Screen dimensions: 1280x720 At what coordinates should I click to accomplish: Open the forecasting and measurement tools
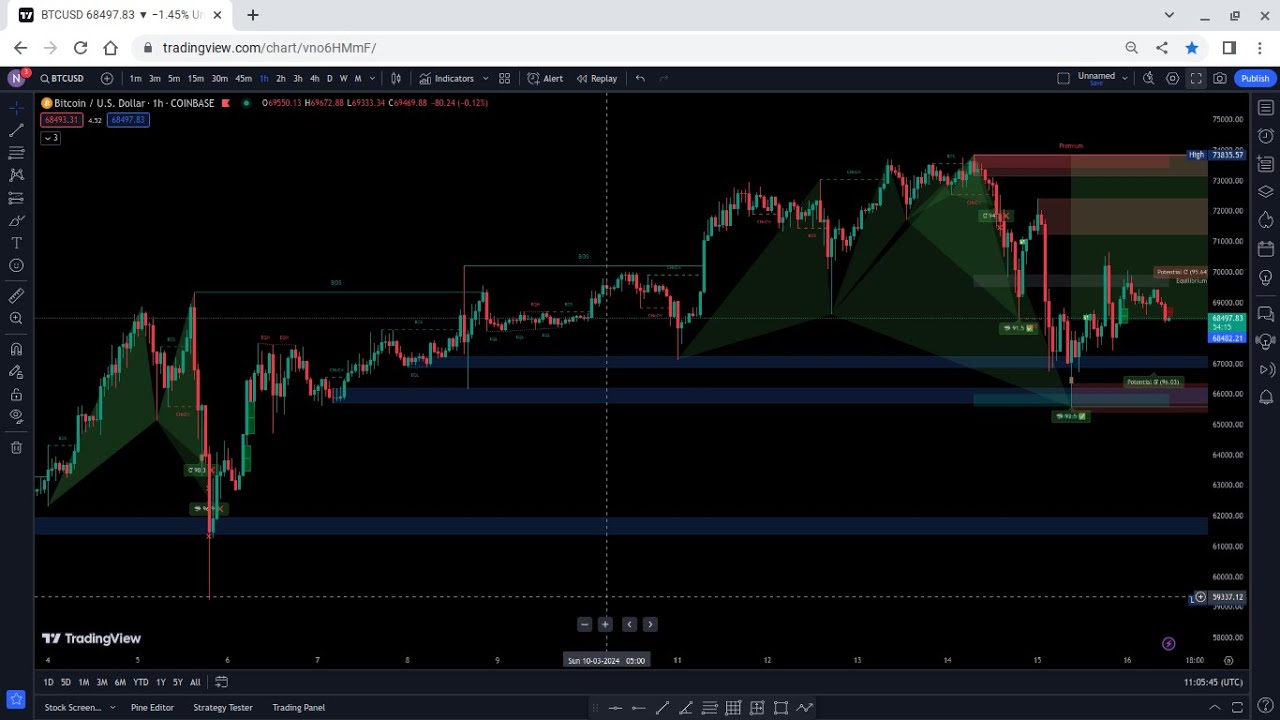16,198
